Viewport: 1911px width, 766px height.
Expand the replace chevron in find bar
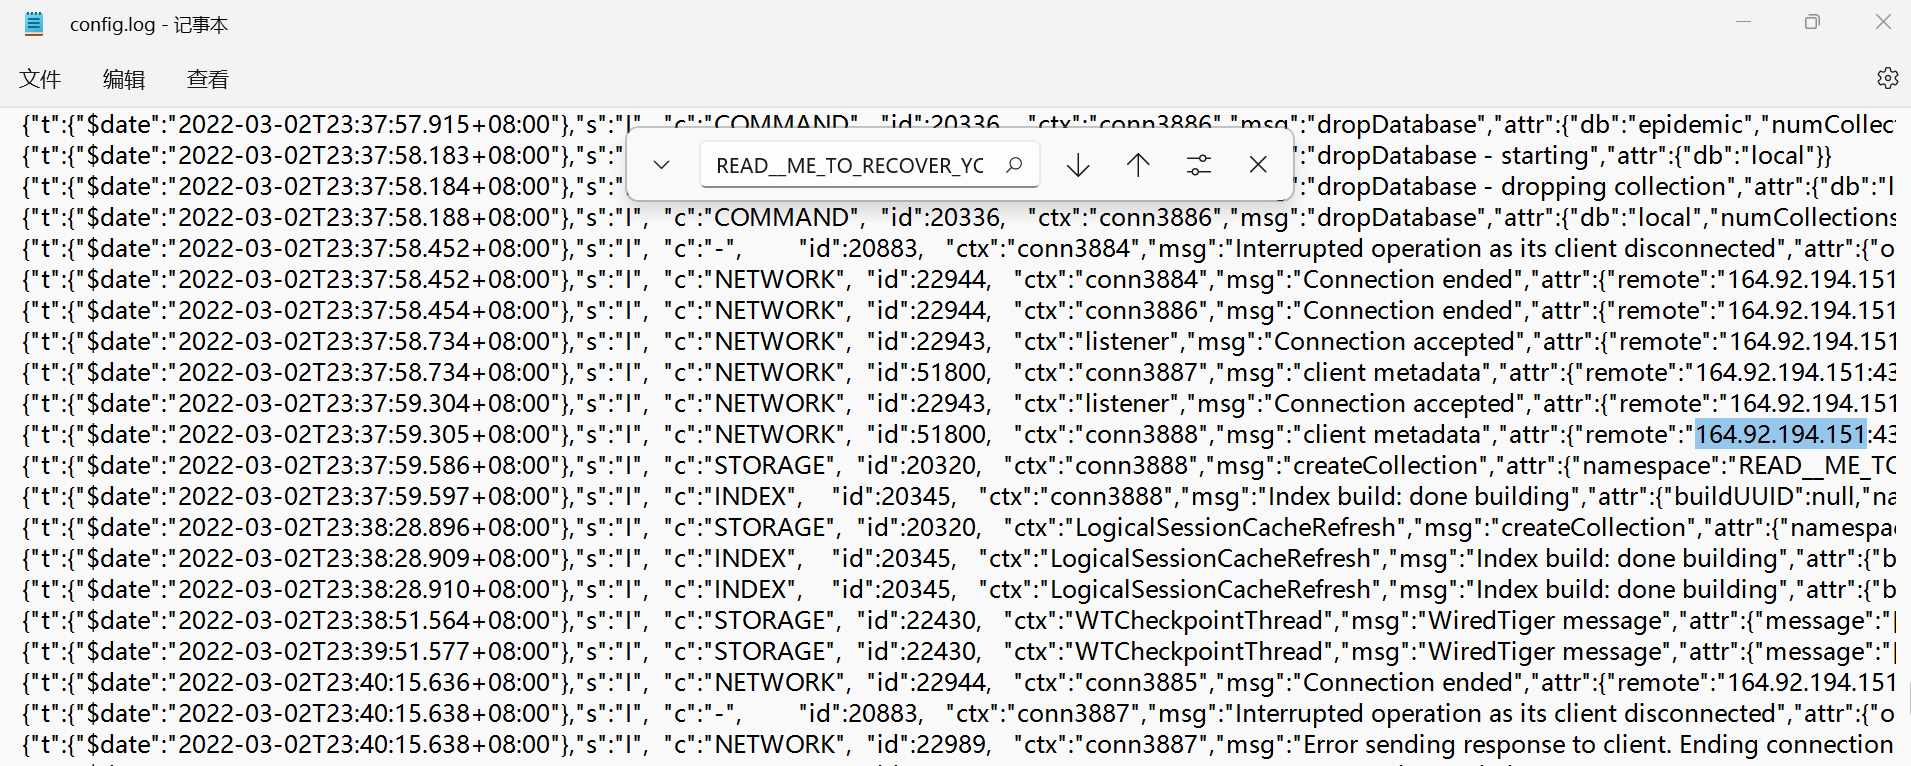coord(661,165)
